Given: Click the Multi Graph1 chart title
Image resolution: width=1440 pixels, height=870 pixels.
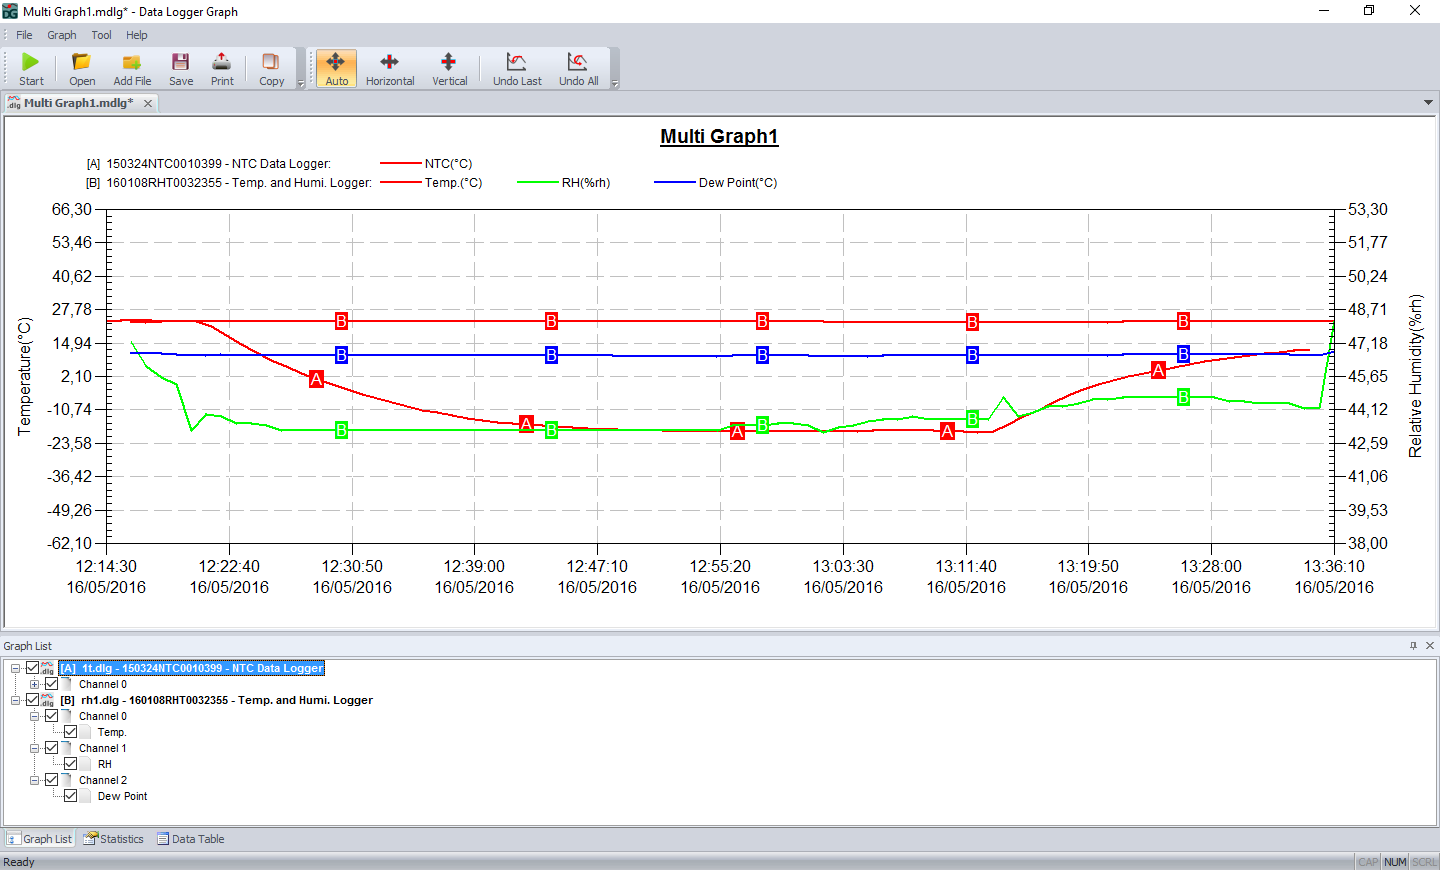Looking at the screenshot, I should 719,137.
